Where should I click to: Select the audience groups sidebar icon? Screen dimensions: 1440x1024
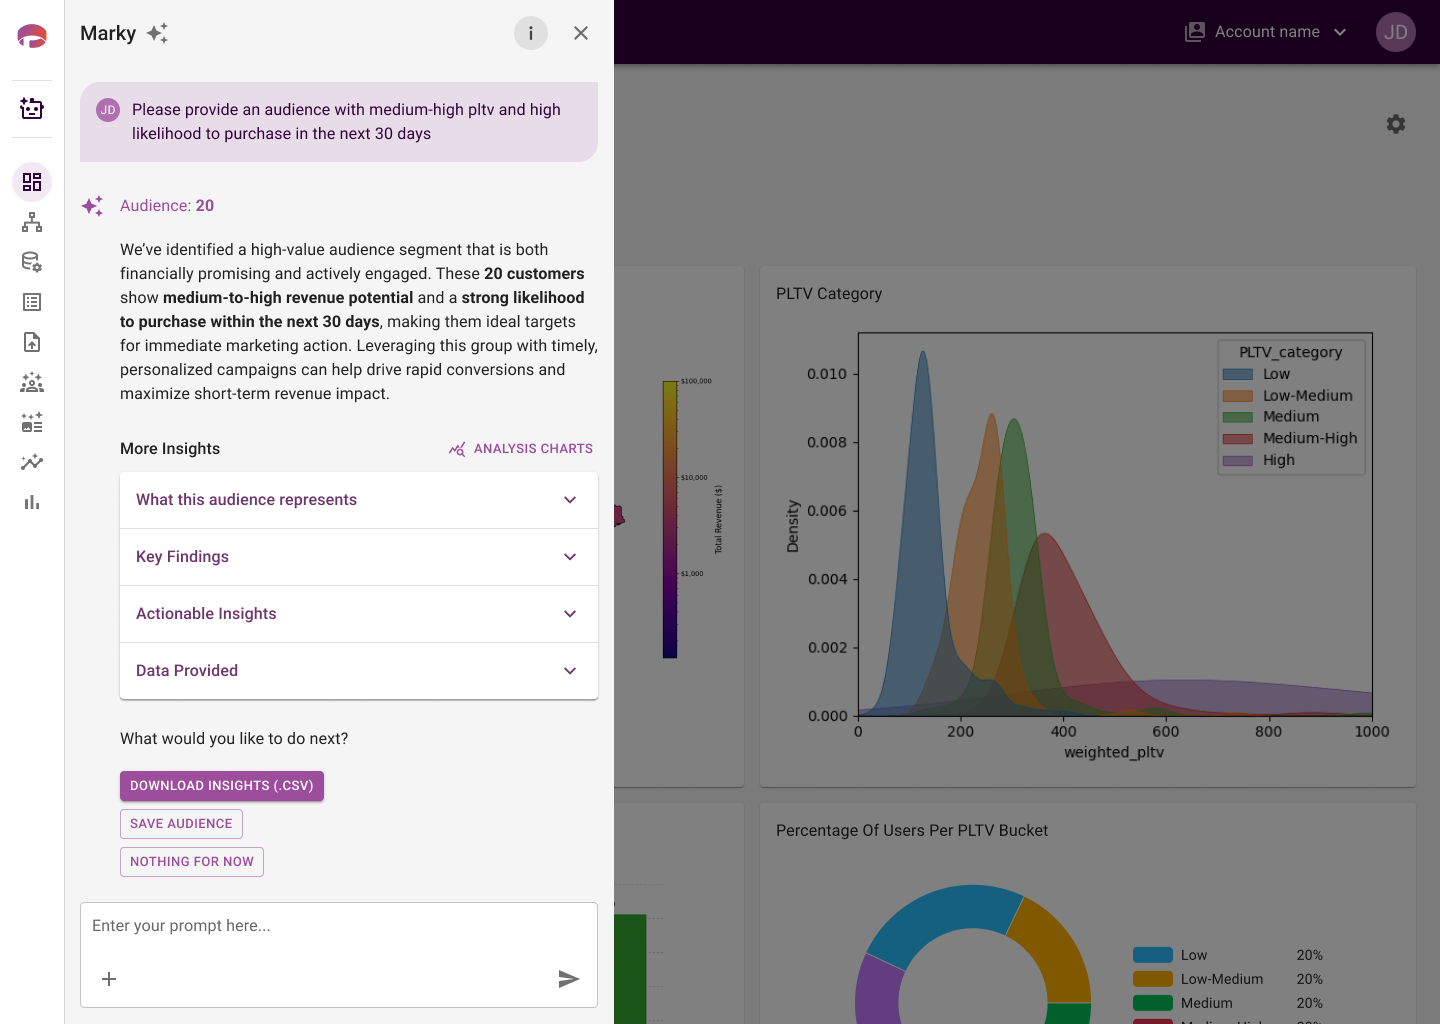32,382
